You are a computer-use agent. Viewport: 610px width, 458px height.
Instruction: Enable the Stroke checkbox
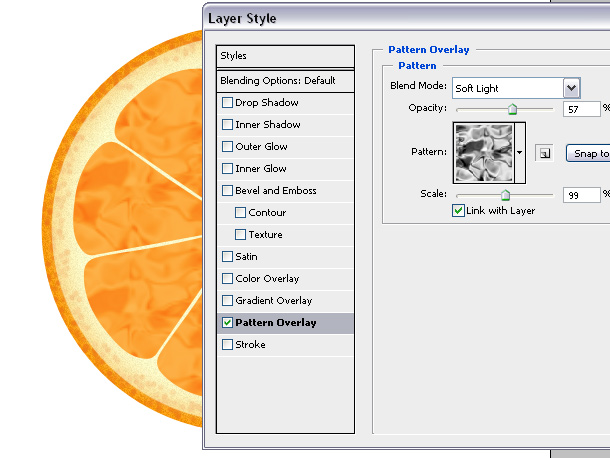[x=228, y=345]
